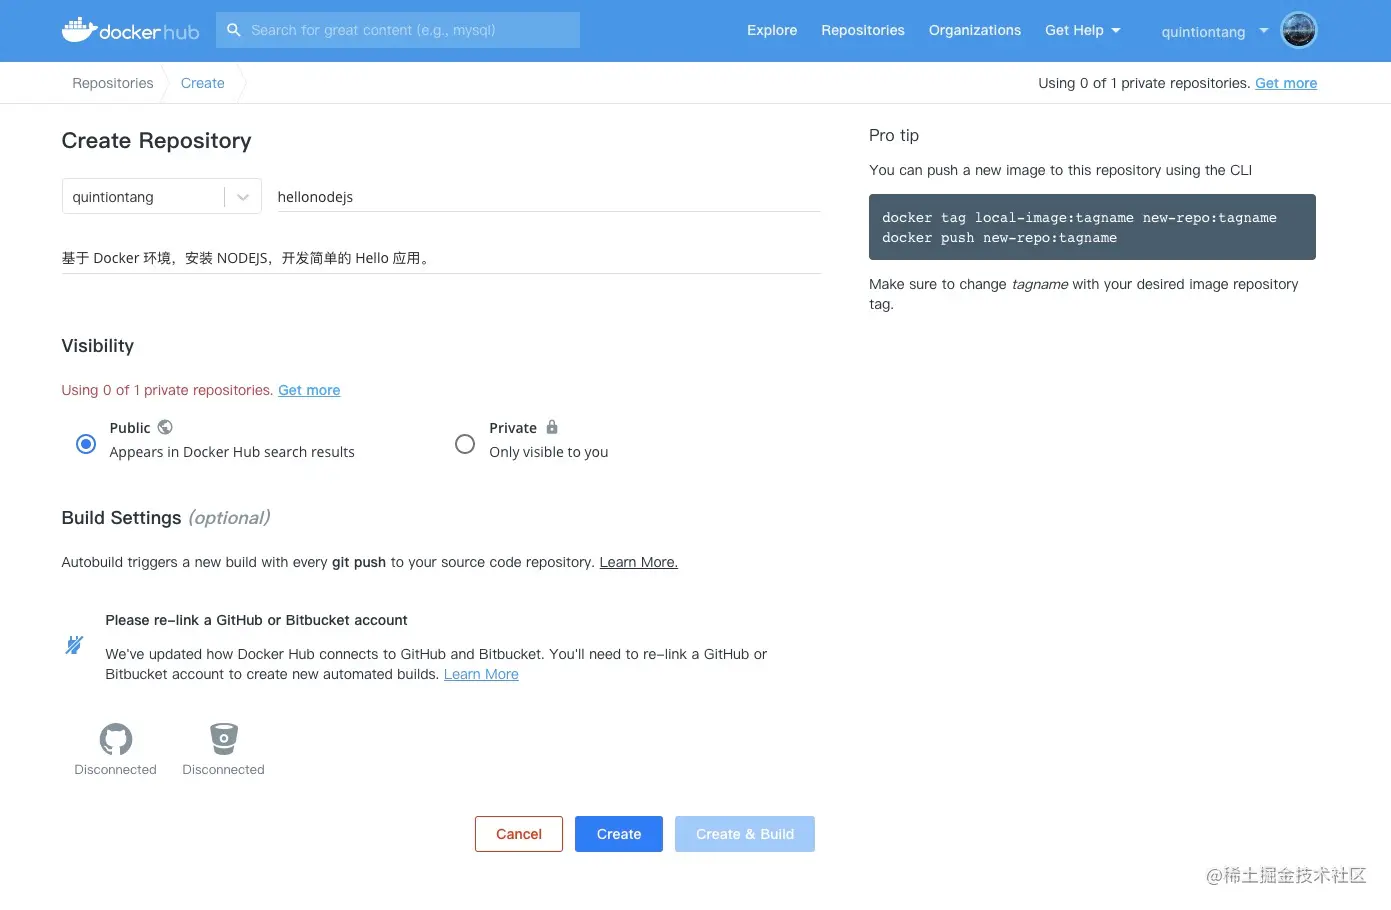
Task: Click 'Only visible to you' text
Action: click(x=549, y=452)
